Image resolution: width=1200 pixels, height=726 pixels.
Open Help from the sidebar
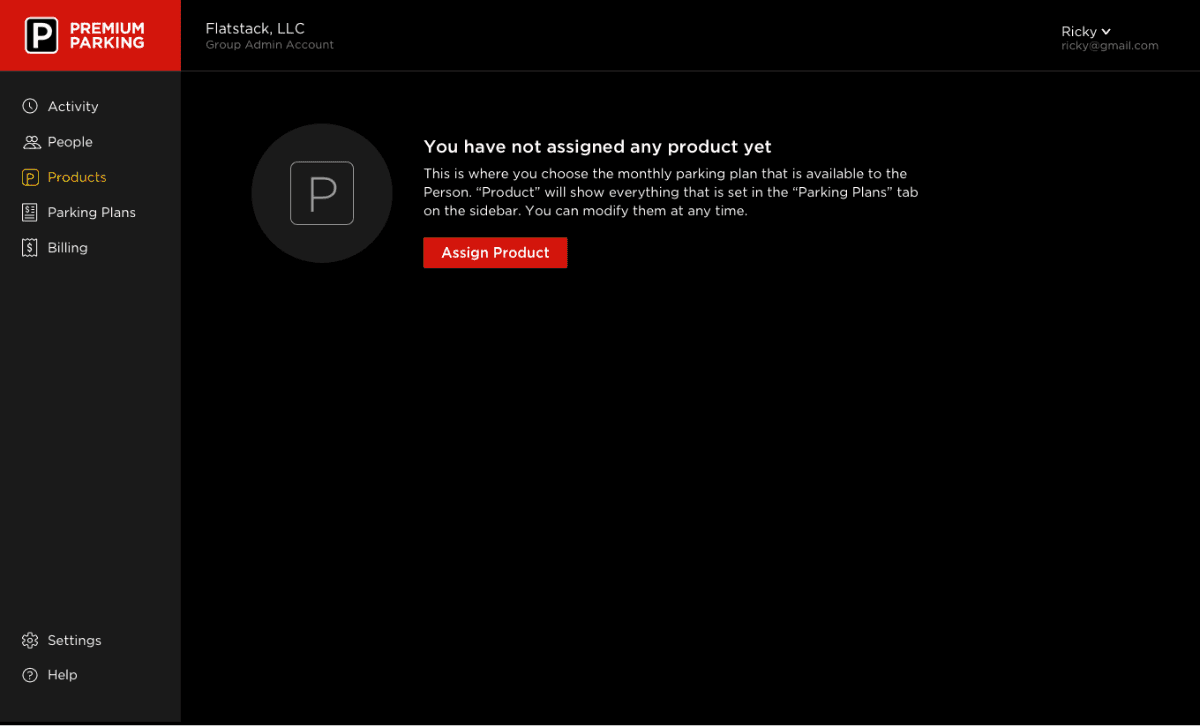[62, 675]
